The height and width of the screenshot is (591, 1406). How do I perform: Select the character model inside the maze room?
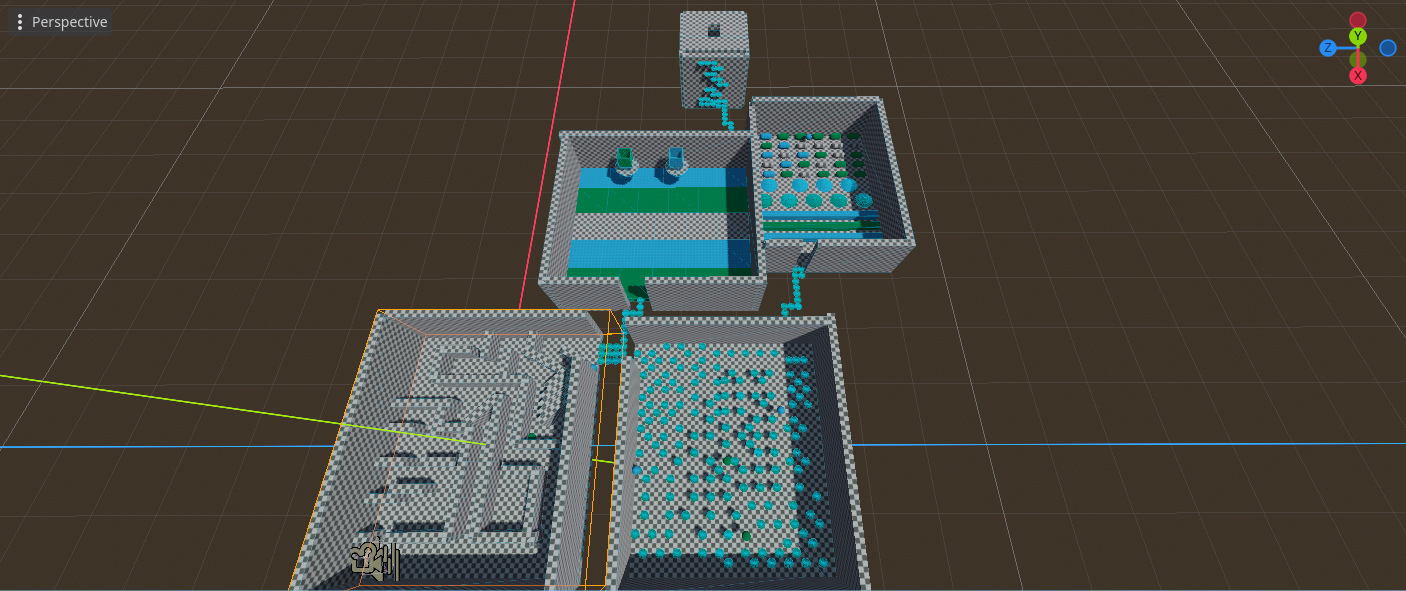coord(376,561)
